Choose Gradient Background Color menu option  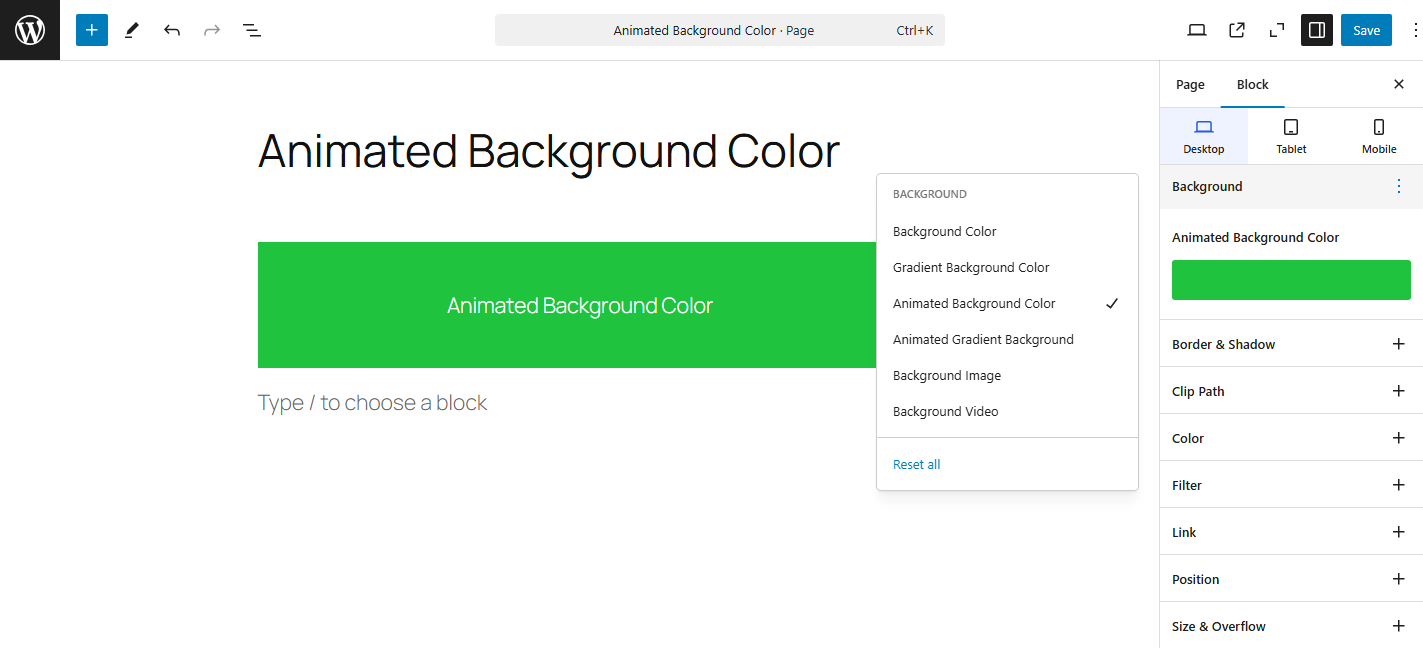(1007, 267)
